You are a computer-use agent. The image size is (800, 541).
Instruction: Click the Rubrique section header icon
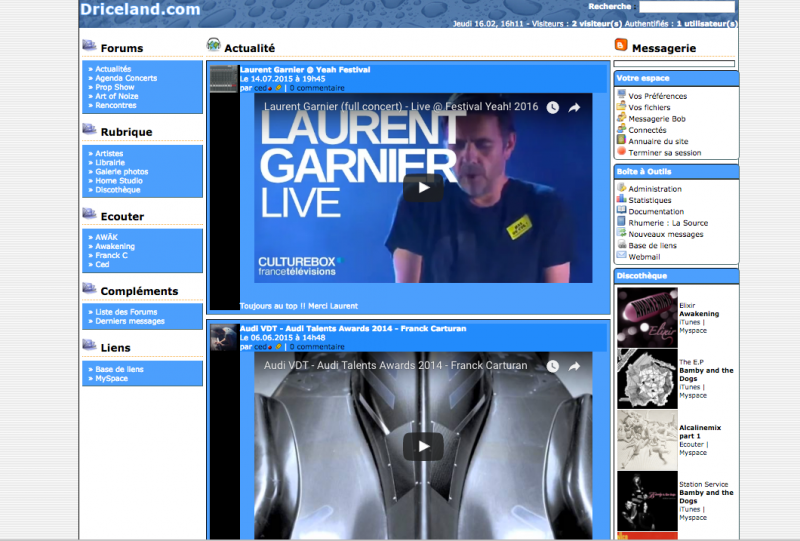89,129
